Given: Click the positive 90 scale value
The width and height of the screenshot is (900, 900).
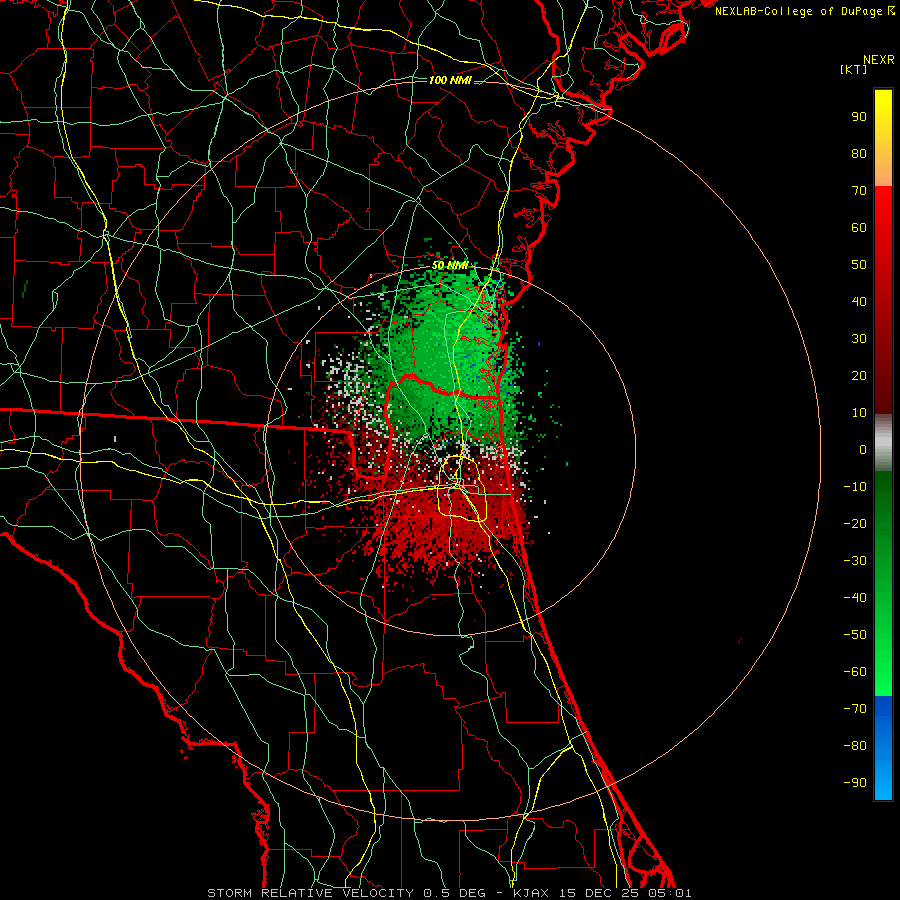Looking at the screenshot, I should pyautogui.click(x=859, y=117).
